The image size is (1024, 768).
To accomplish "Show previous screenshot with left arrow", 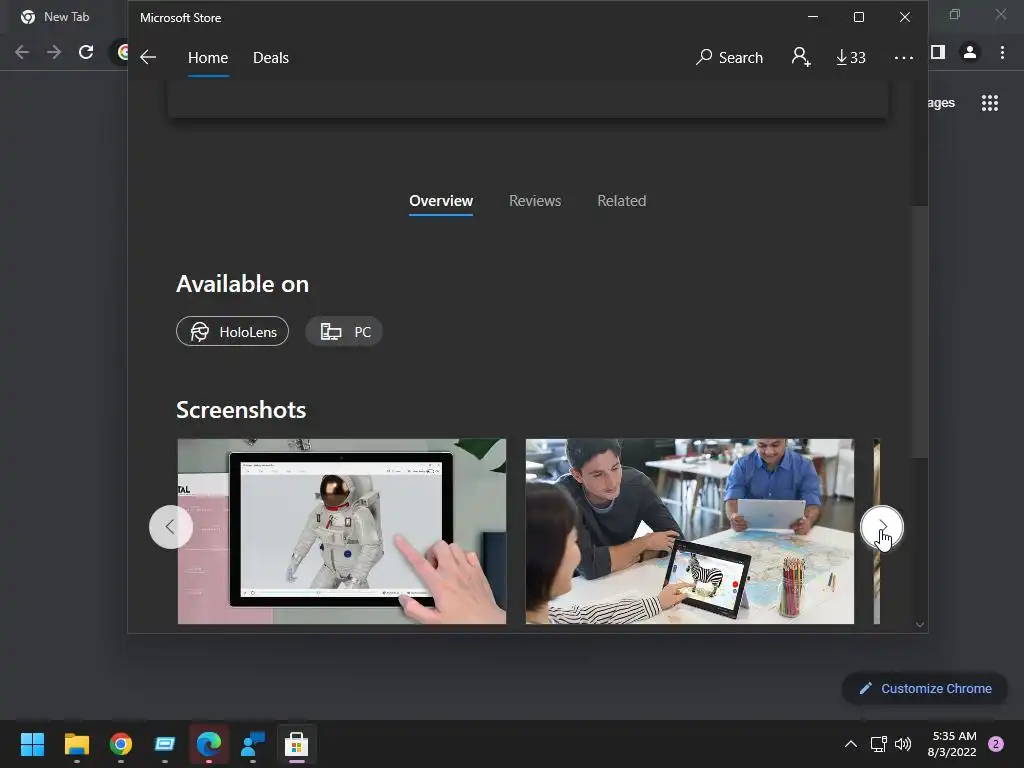I will (170, 527).
